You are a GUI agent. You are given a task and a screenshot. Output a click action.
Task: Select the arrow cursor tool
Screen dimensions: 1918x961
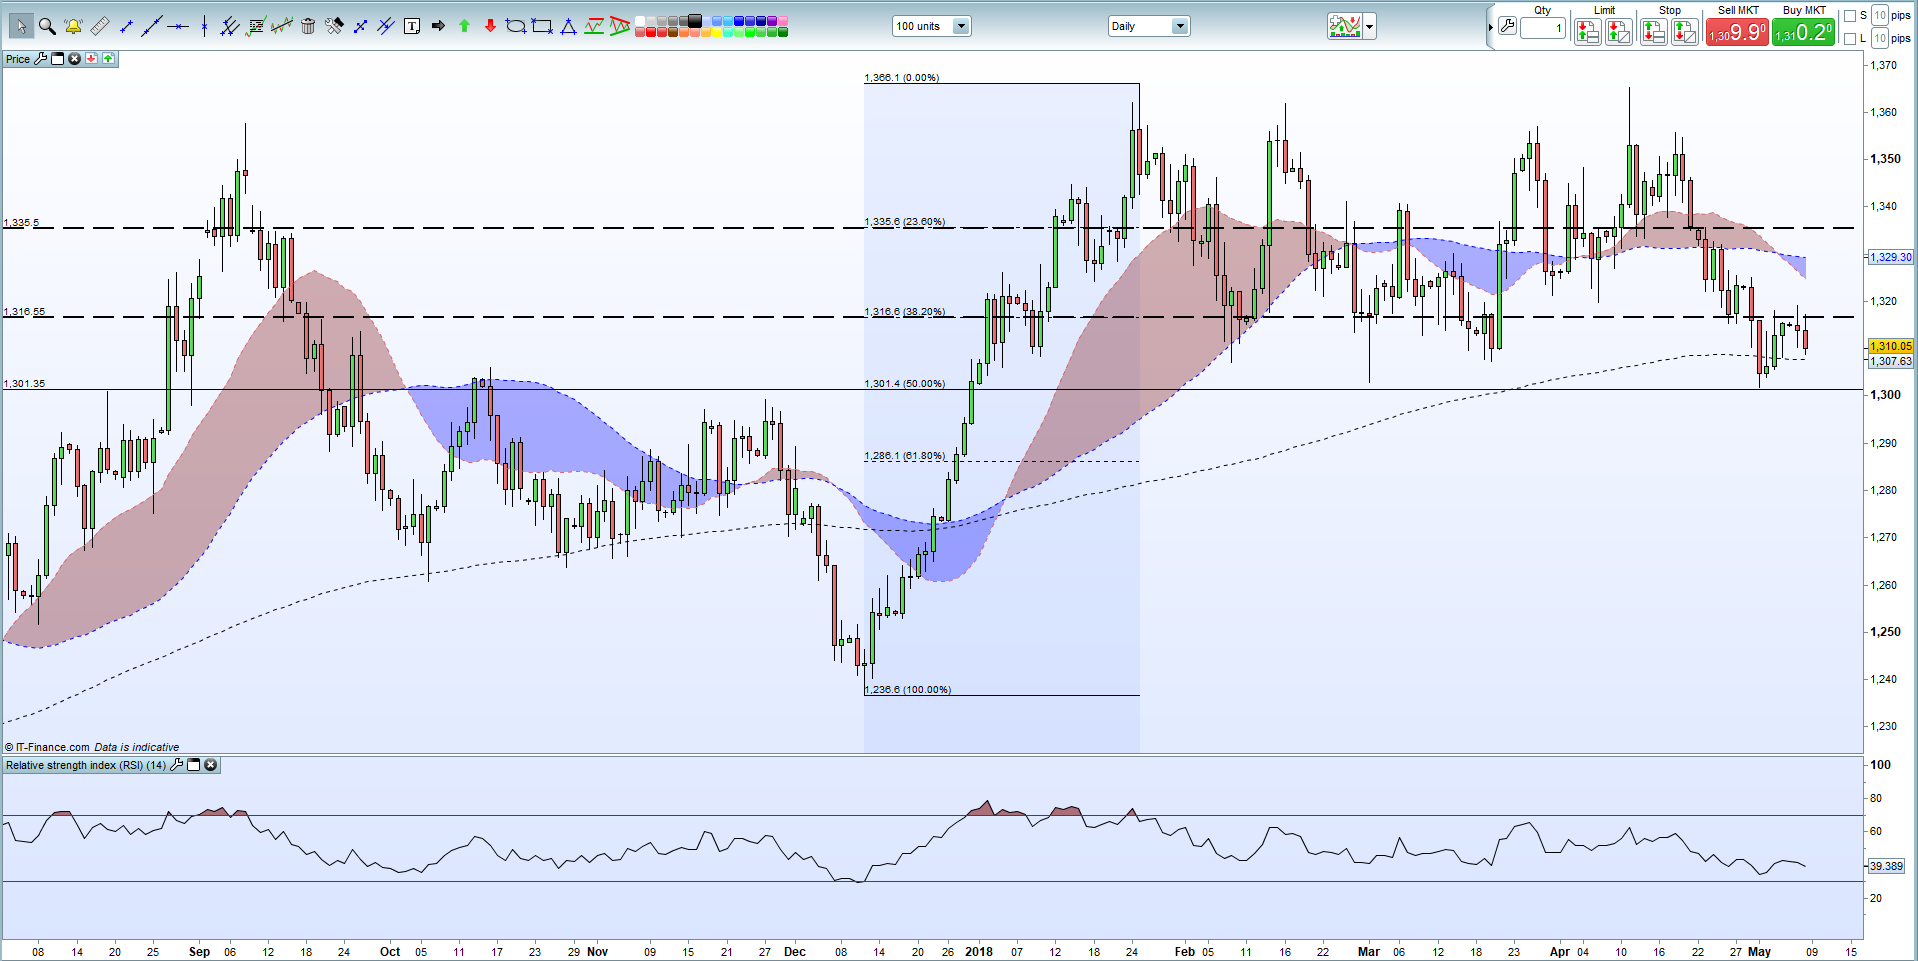[x=21, y=26]
